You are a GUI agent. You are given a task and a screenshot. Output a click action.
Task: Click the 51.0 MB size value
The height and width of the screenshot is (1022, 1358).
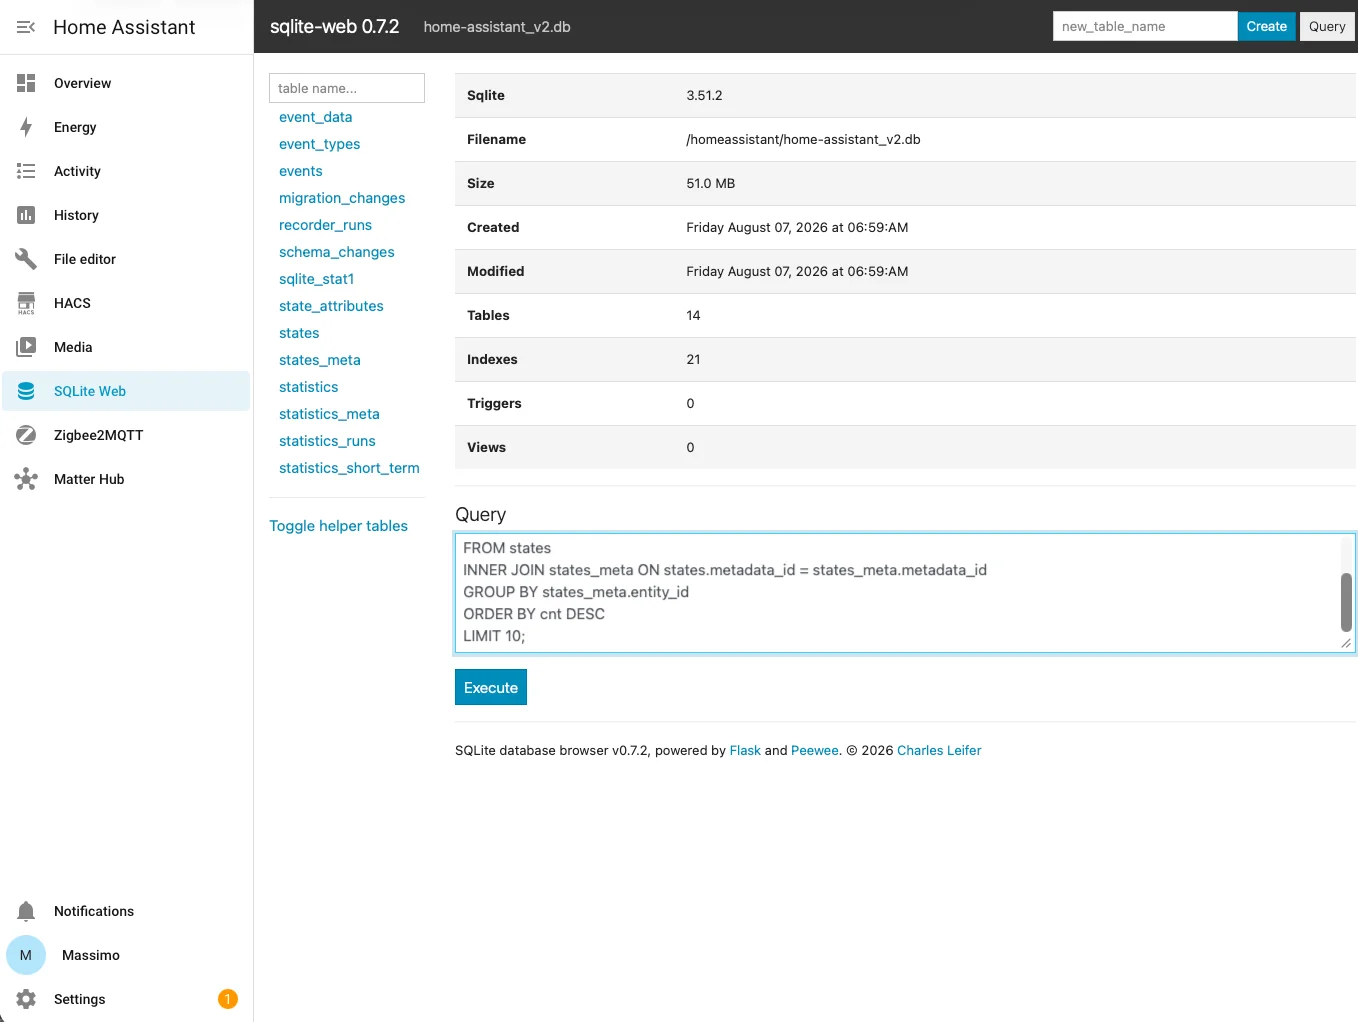[710, 183]
